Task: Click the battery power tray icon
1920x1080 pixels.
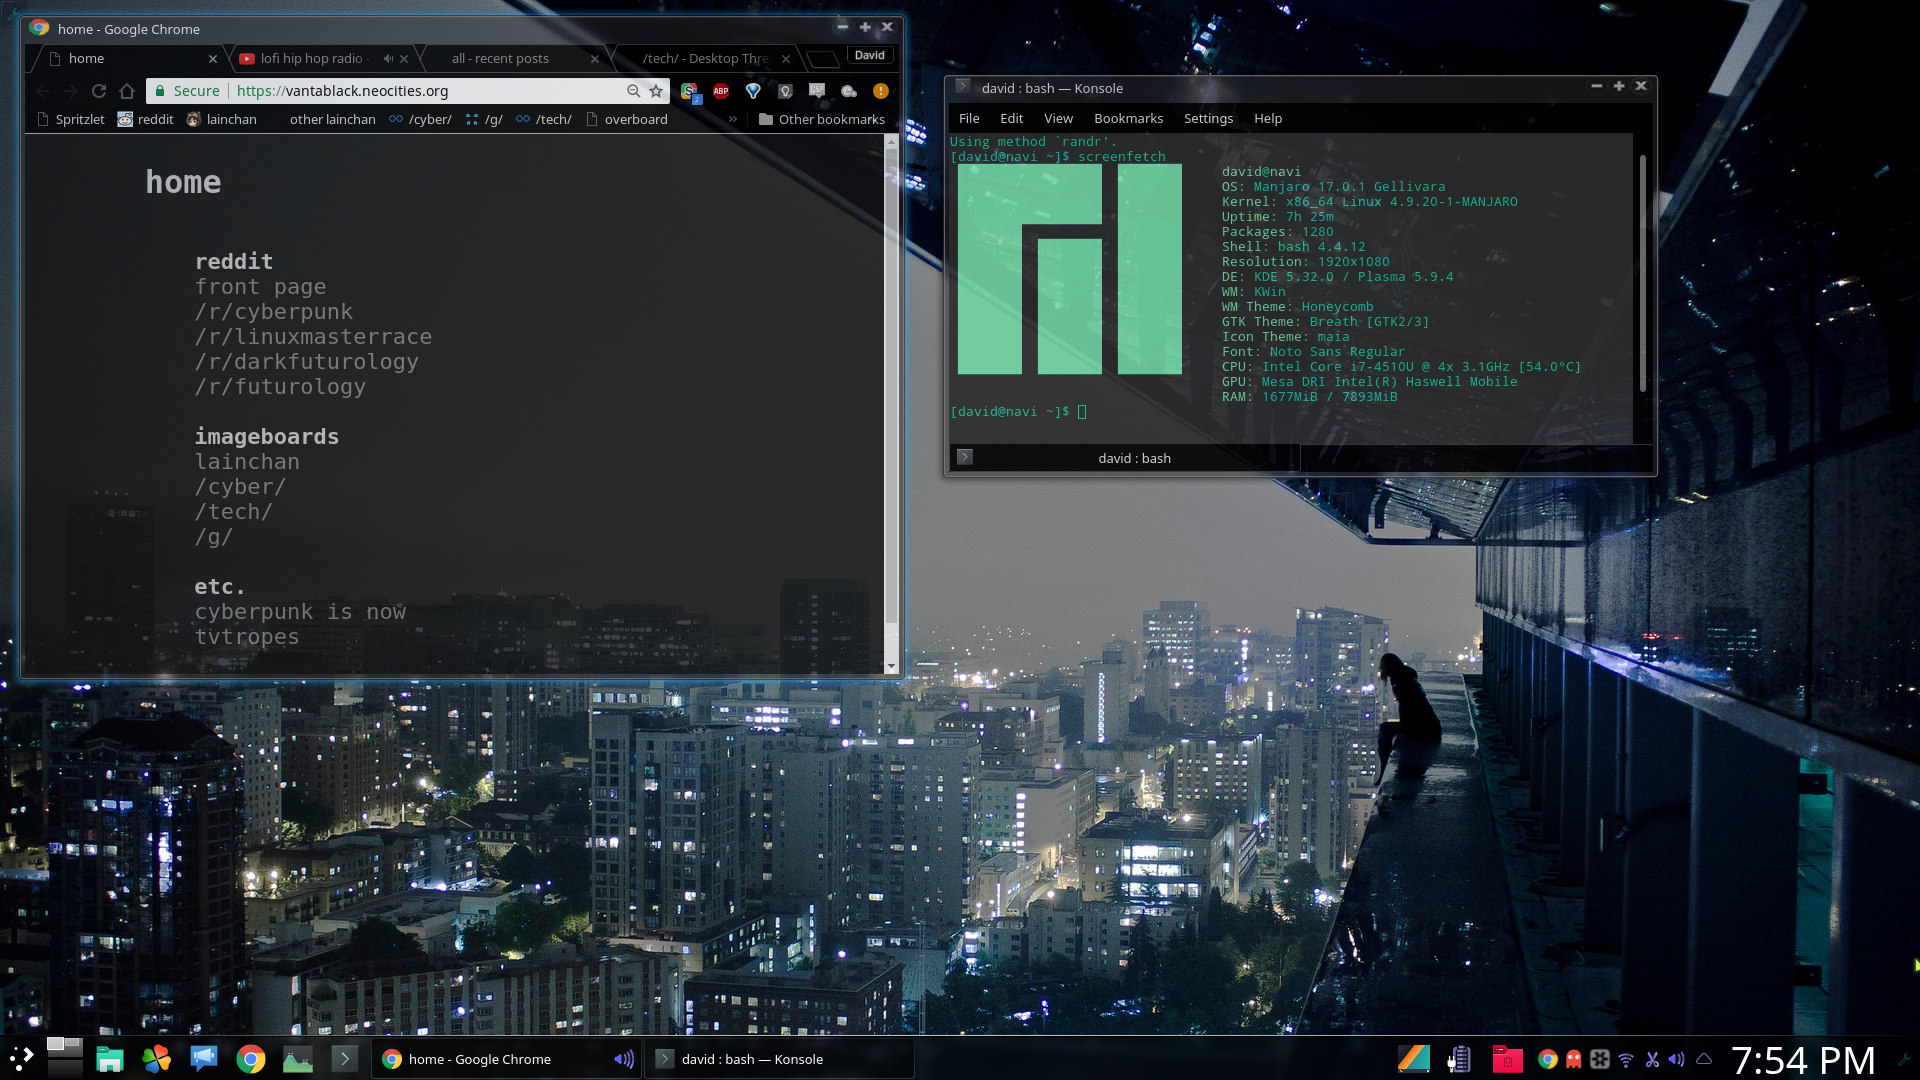Action: click(1459, 1059)
